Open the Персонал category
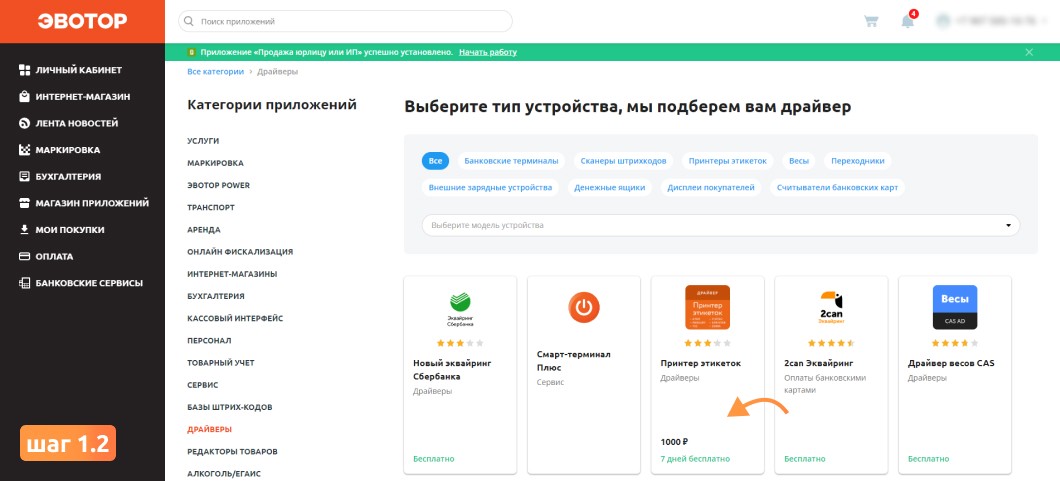Image resolution: width=1060 pixels, height=481 pixels. (x=209, y=340)
